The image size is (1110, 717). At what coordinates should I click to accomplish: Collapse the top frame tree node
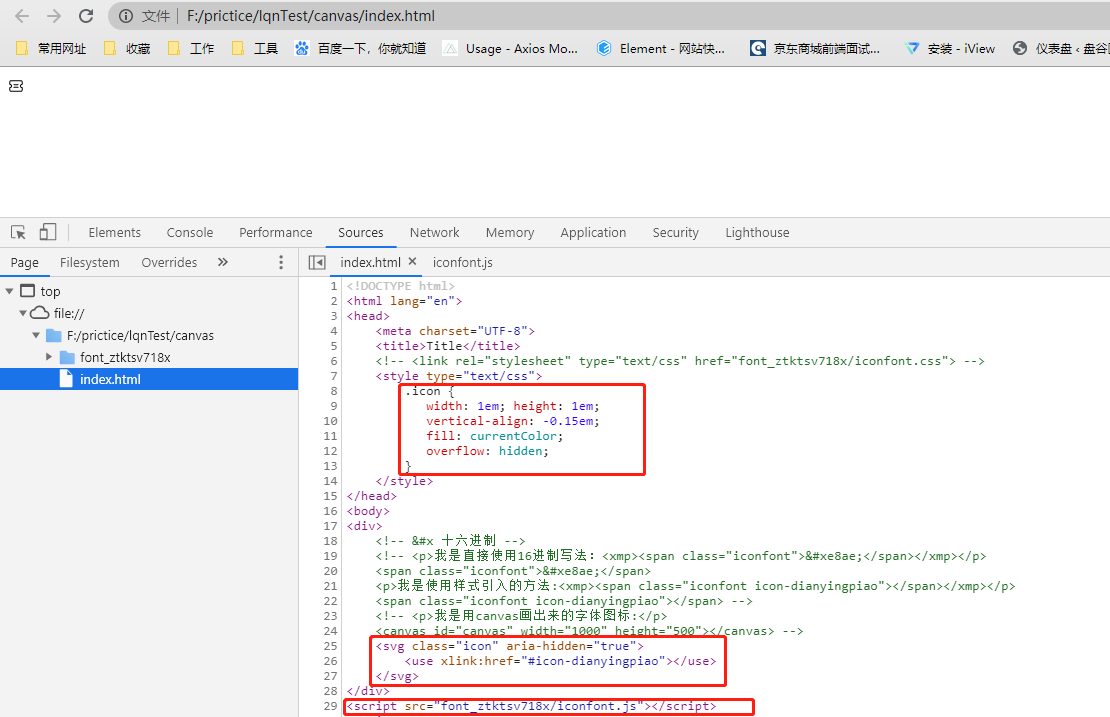click(x=9, y=291)
